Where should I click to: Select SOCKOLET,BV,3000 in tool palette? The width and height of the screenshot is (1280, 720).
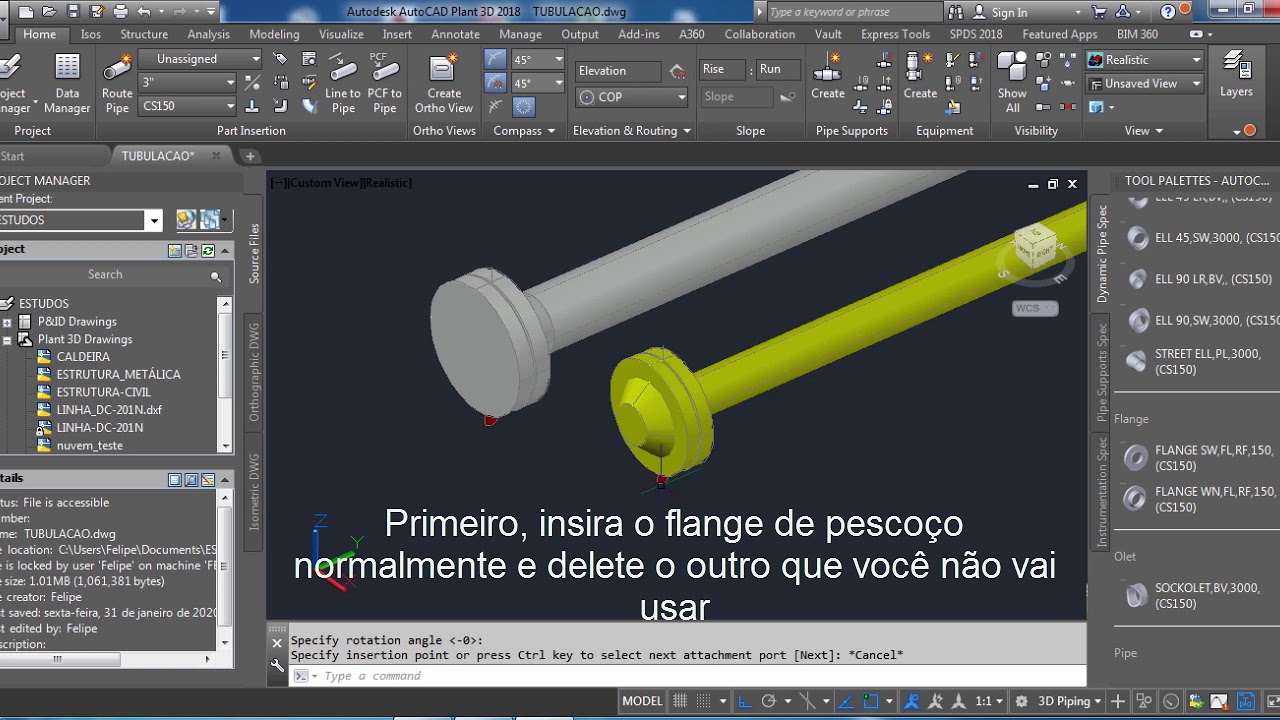[x=1201, y=596]
